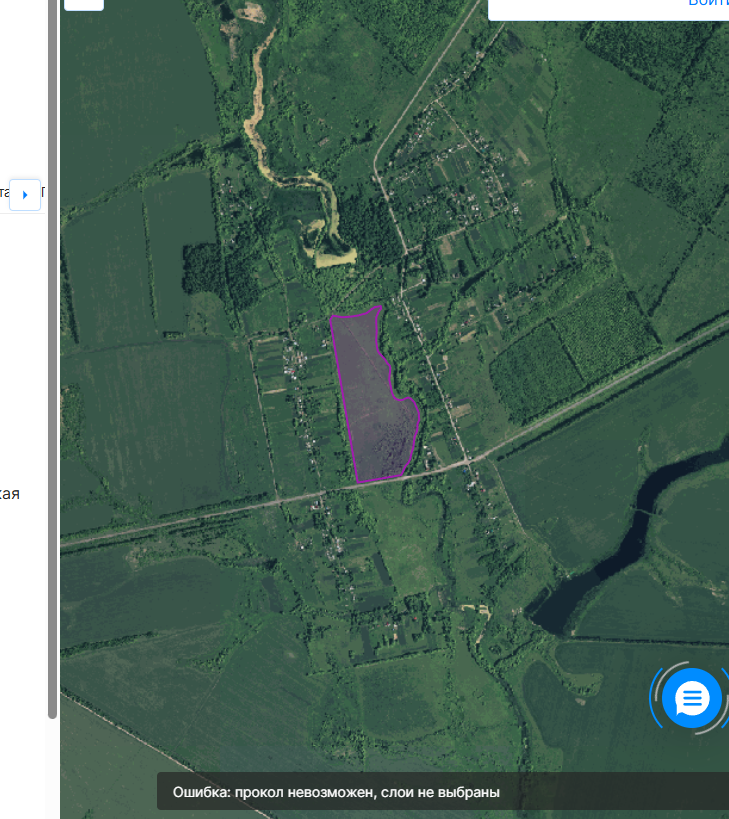
Task: Click the left panel vertical scrollbar
Action: pyautogui.click(x=52, y=360)
